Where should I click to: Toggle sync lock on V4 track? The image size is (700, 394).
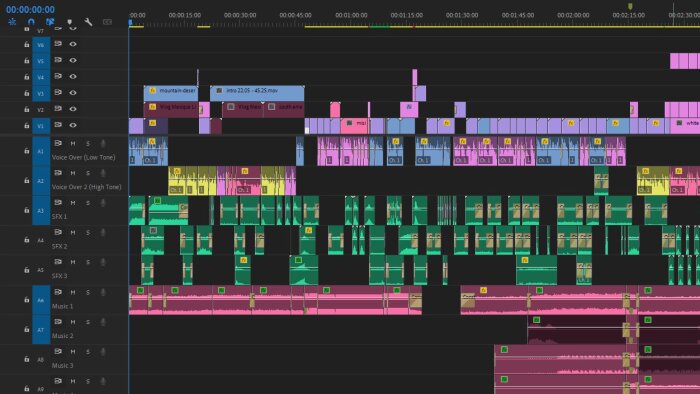(58, 76)
